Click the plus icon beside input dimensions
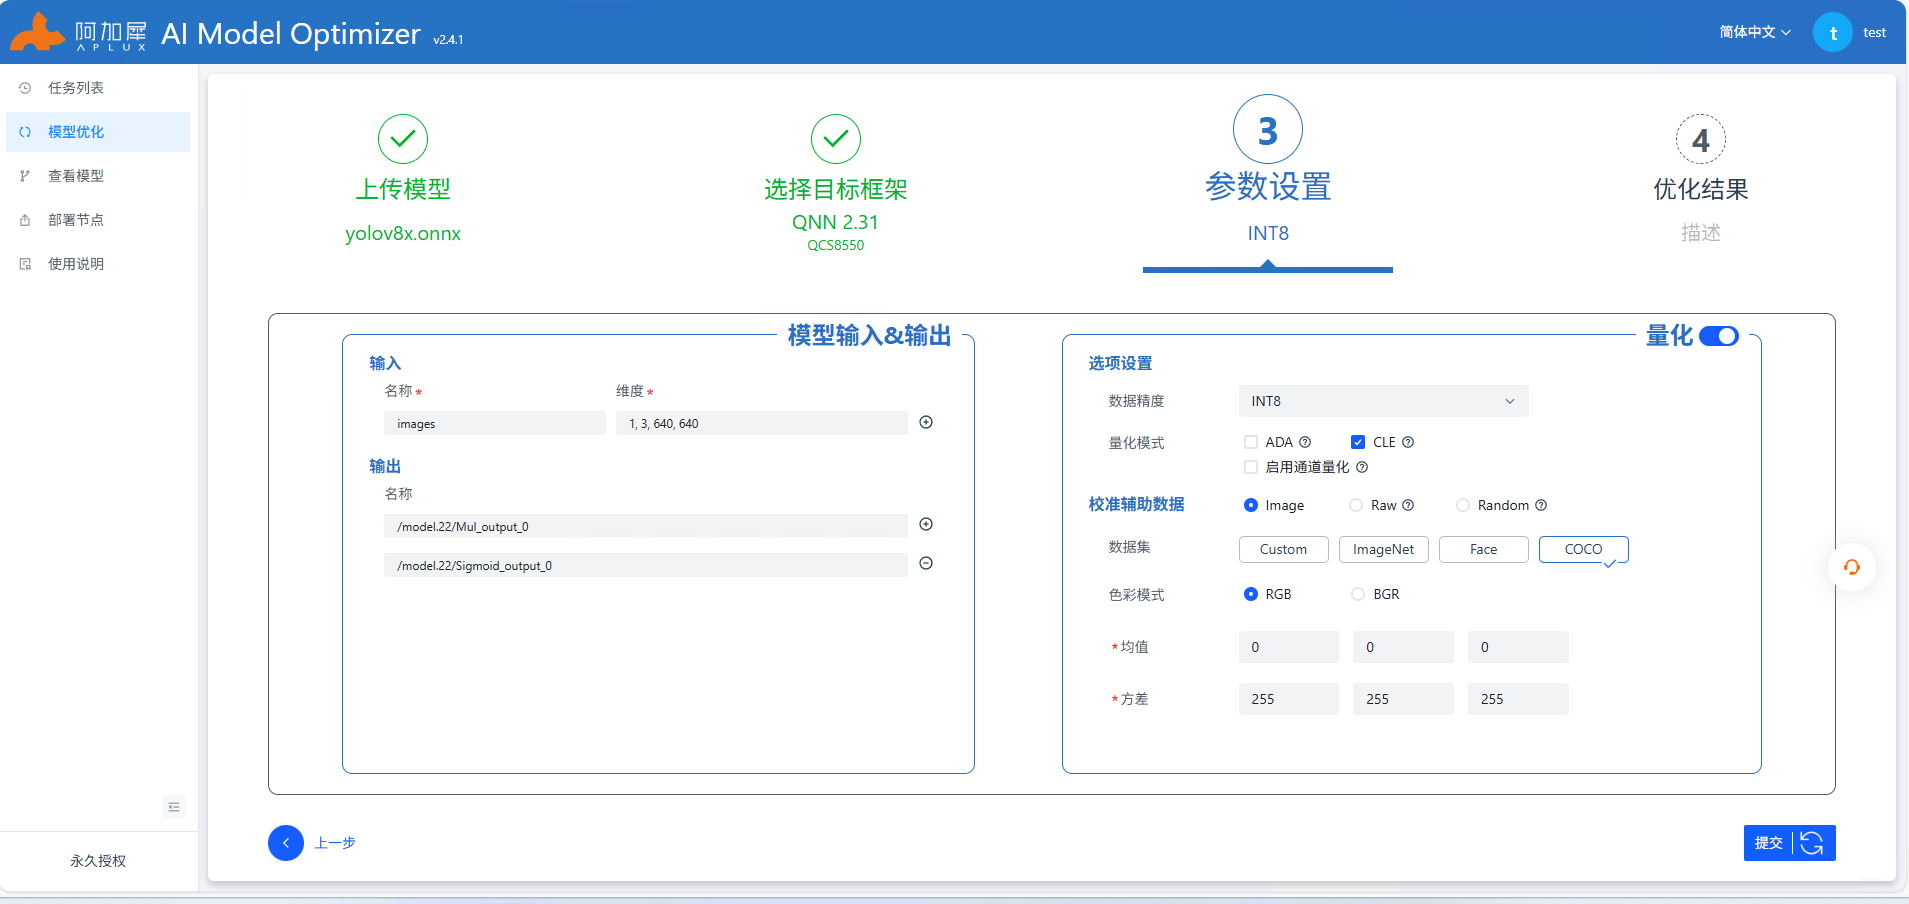The height and width of the screenshot is (904, 1909). click(x=926, y=422)
